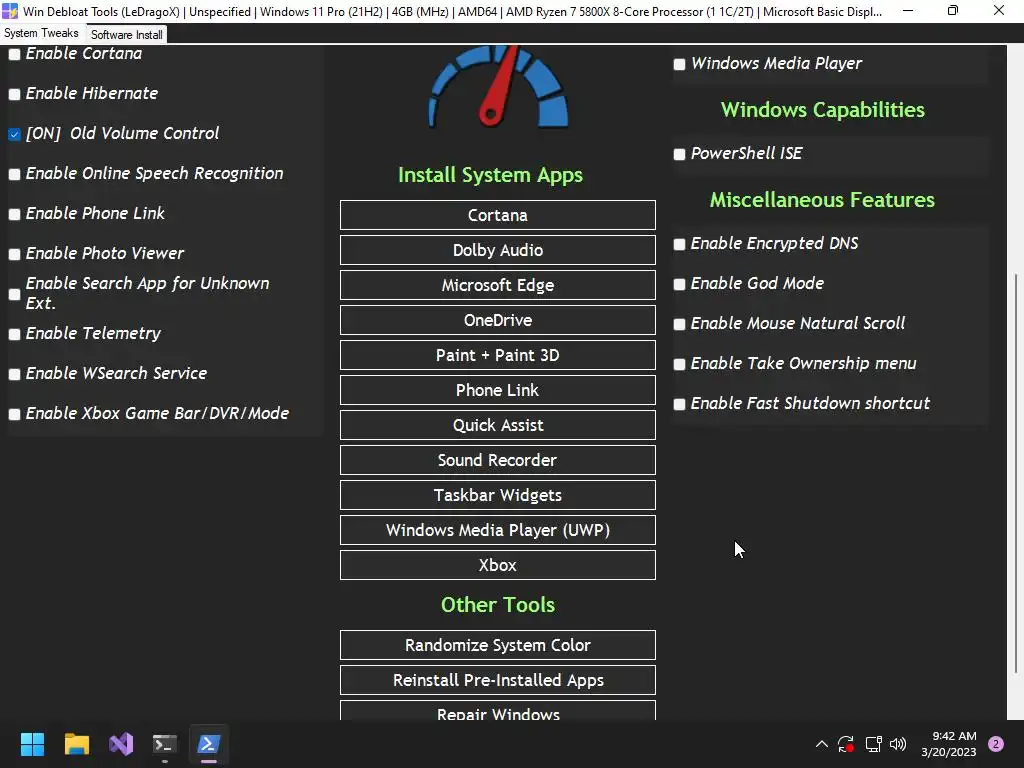Enable Encrypted DNS checkbox
The width and height of the screenshot is (1024, 768).
[x=679, y=244]
